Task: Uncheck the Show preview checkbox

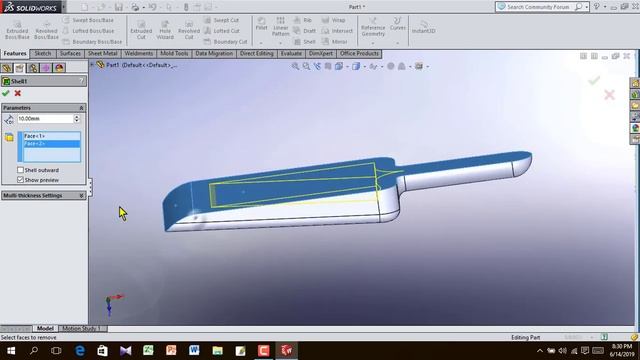Action: [x=20, y=180]
